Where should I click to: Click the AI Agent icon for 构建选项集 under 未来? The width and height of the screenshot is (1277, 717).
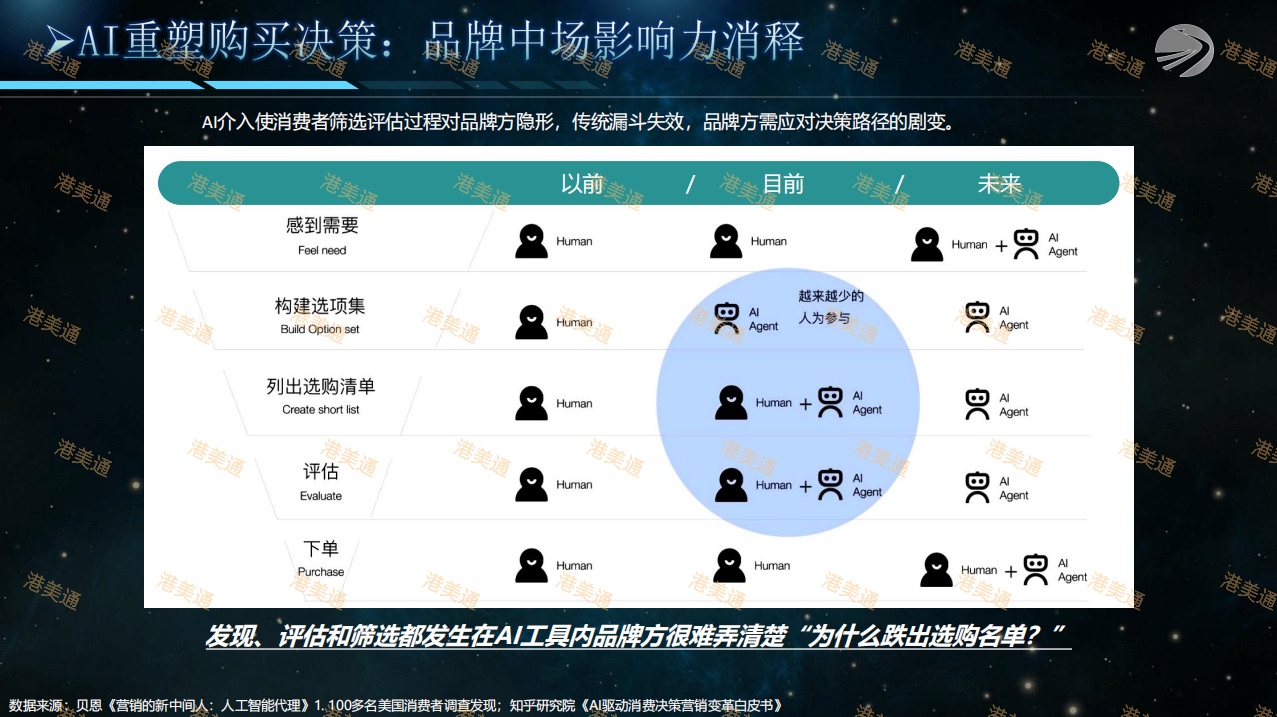point(978,317)
